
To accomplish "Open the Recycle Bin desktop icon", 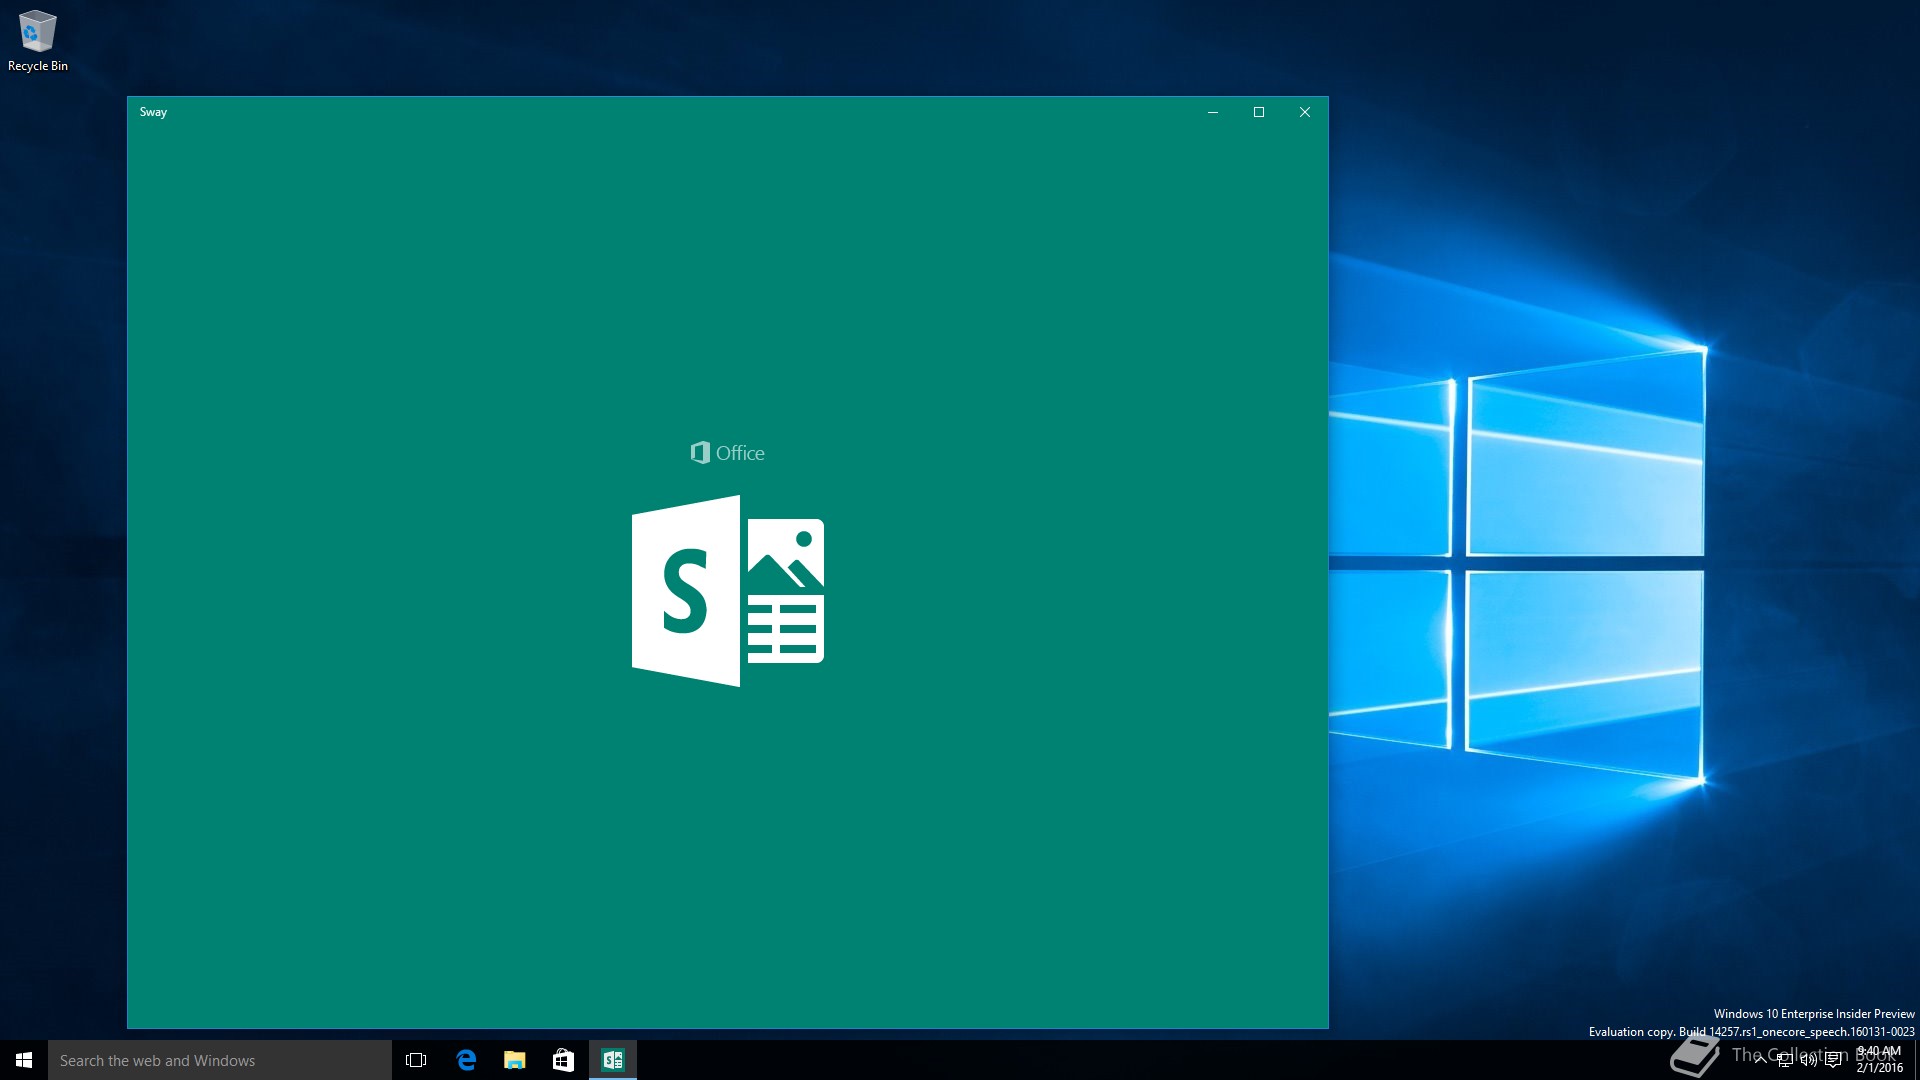I will [x=38, y=41].
